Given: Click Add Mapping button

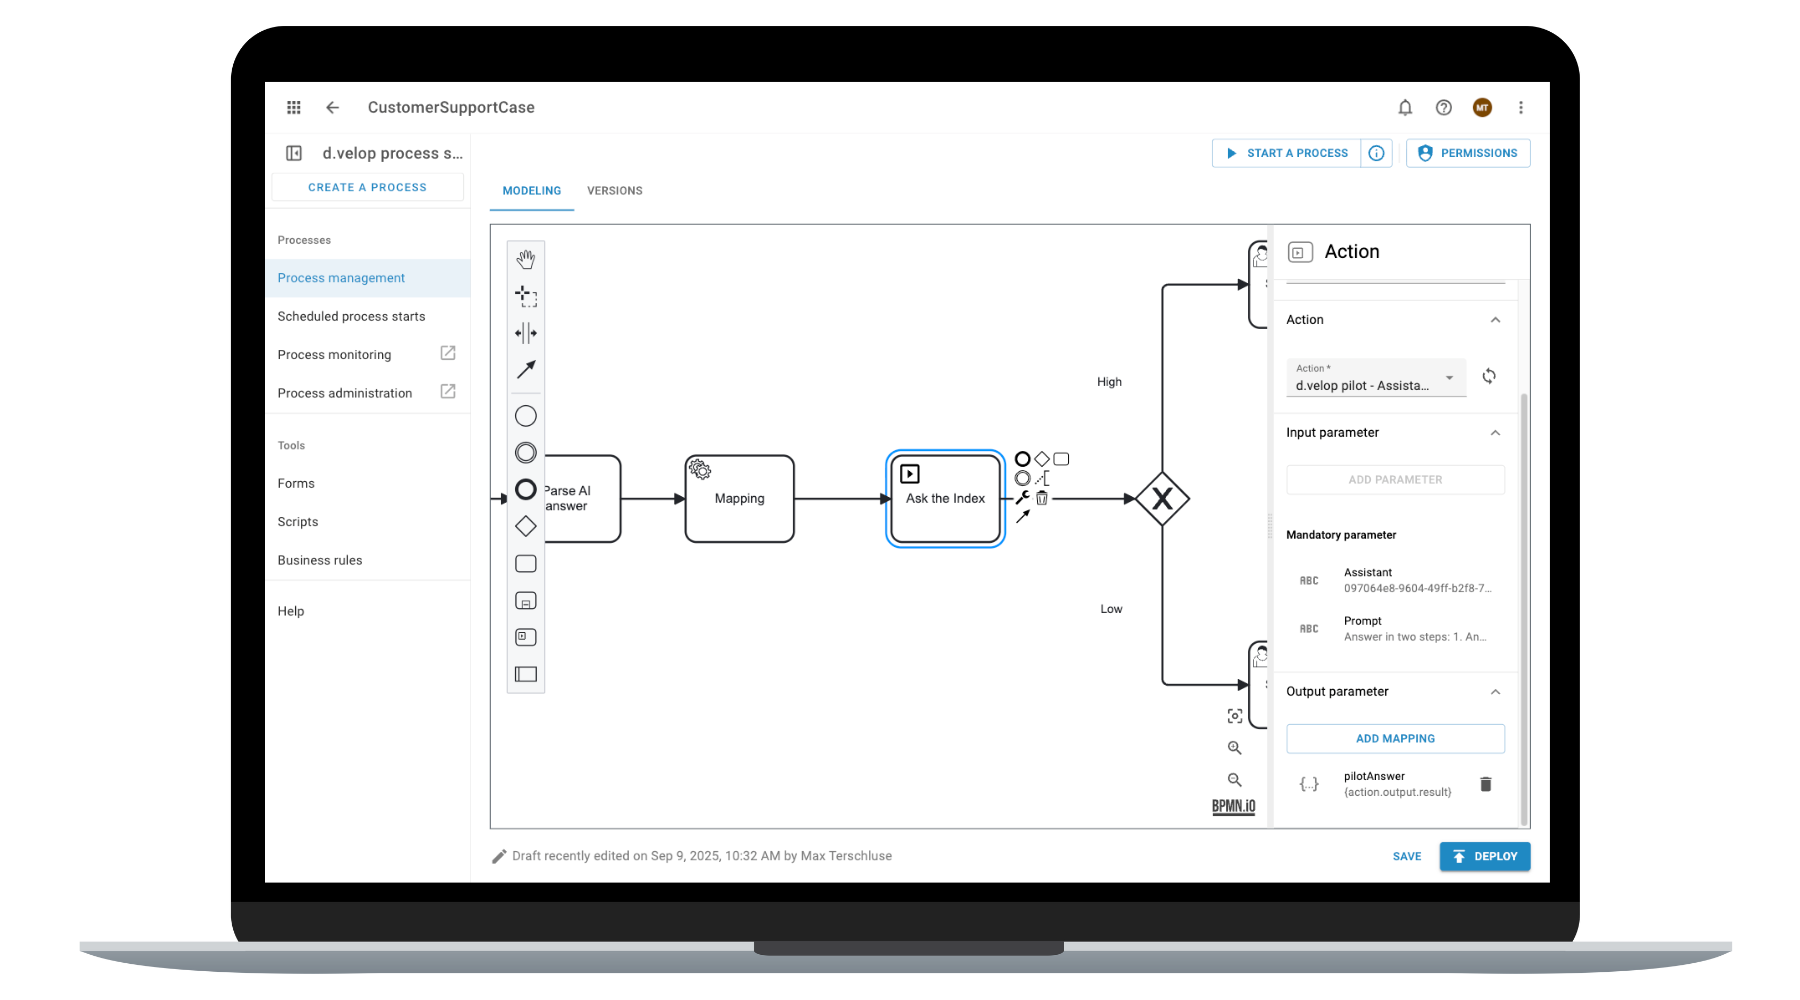Looking at the screenshot, I should tap(1395, 739).
